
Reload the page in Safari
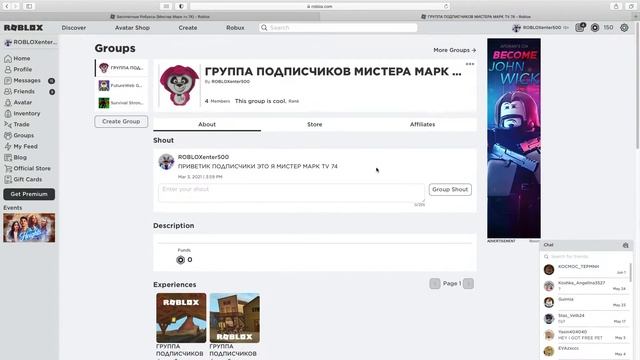point(446,6)
